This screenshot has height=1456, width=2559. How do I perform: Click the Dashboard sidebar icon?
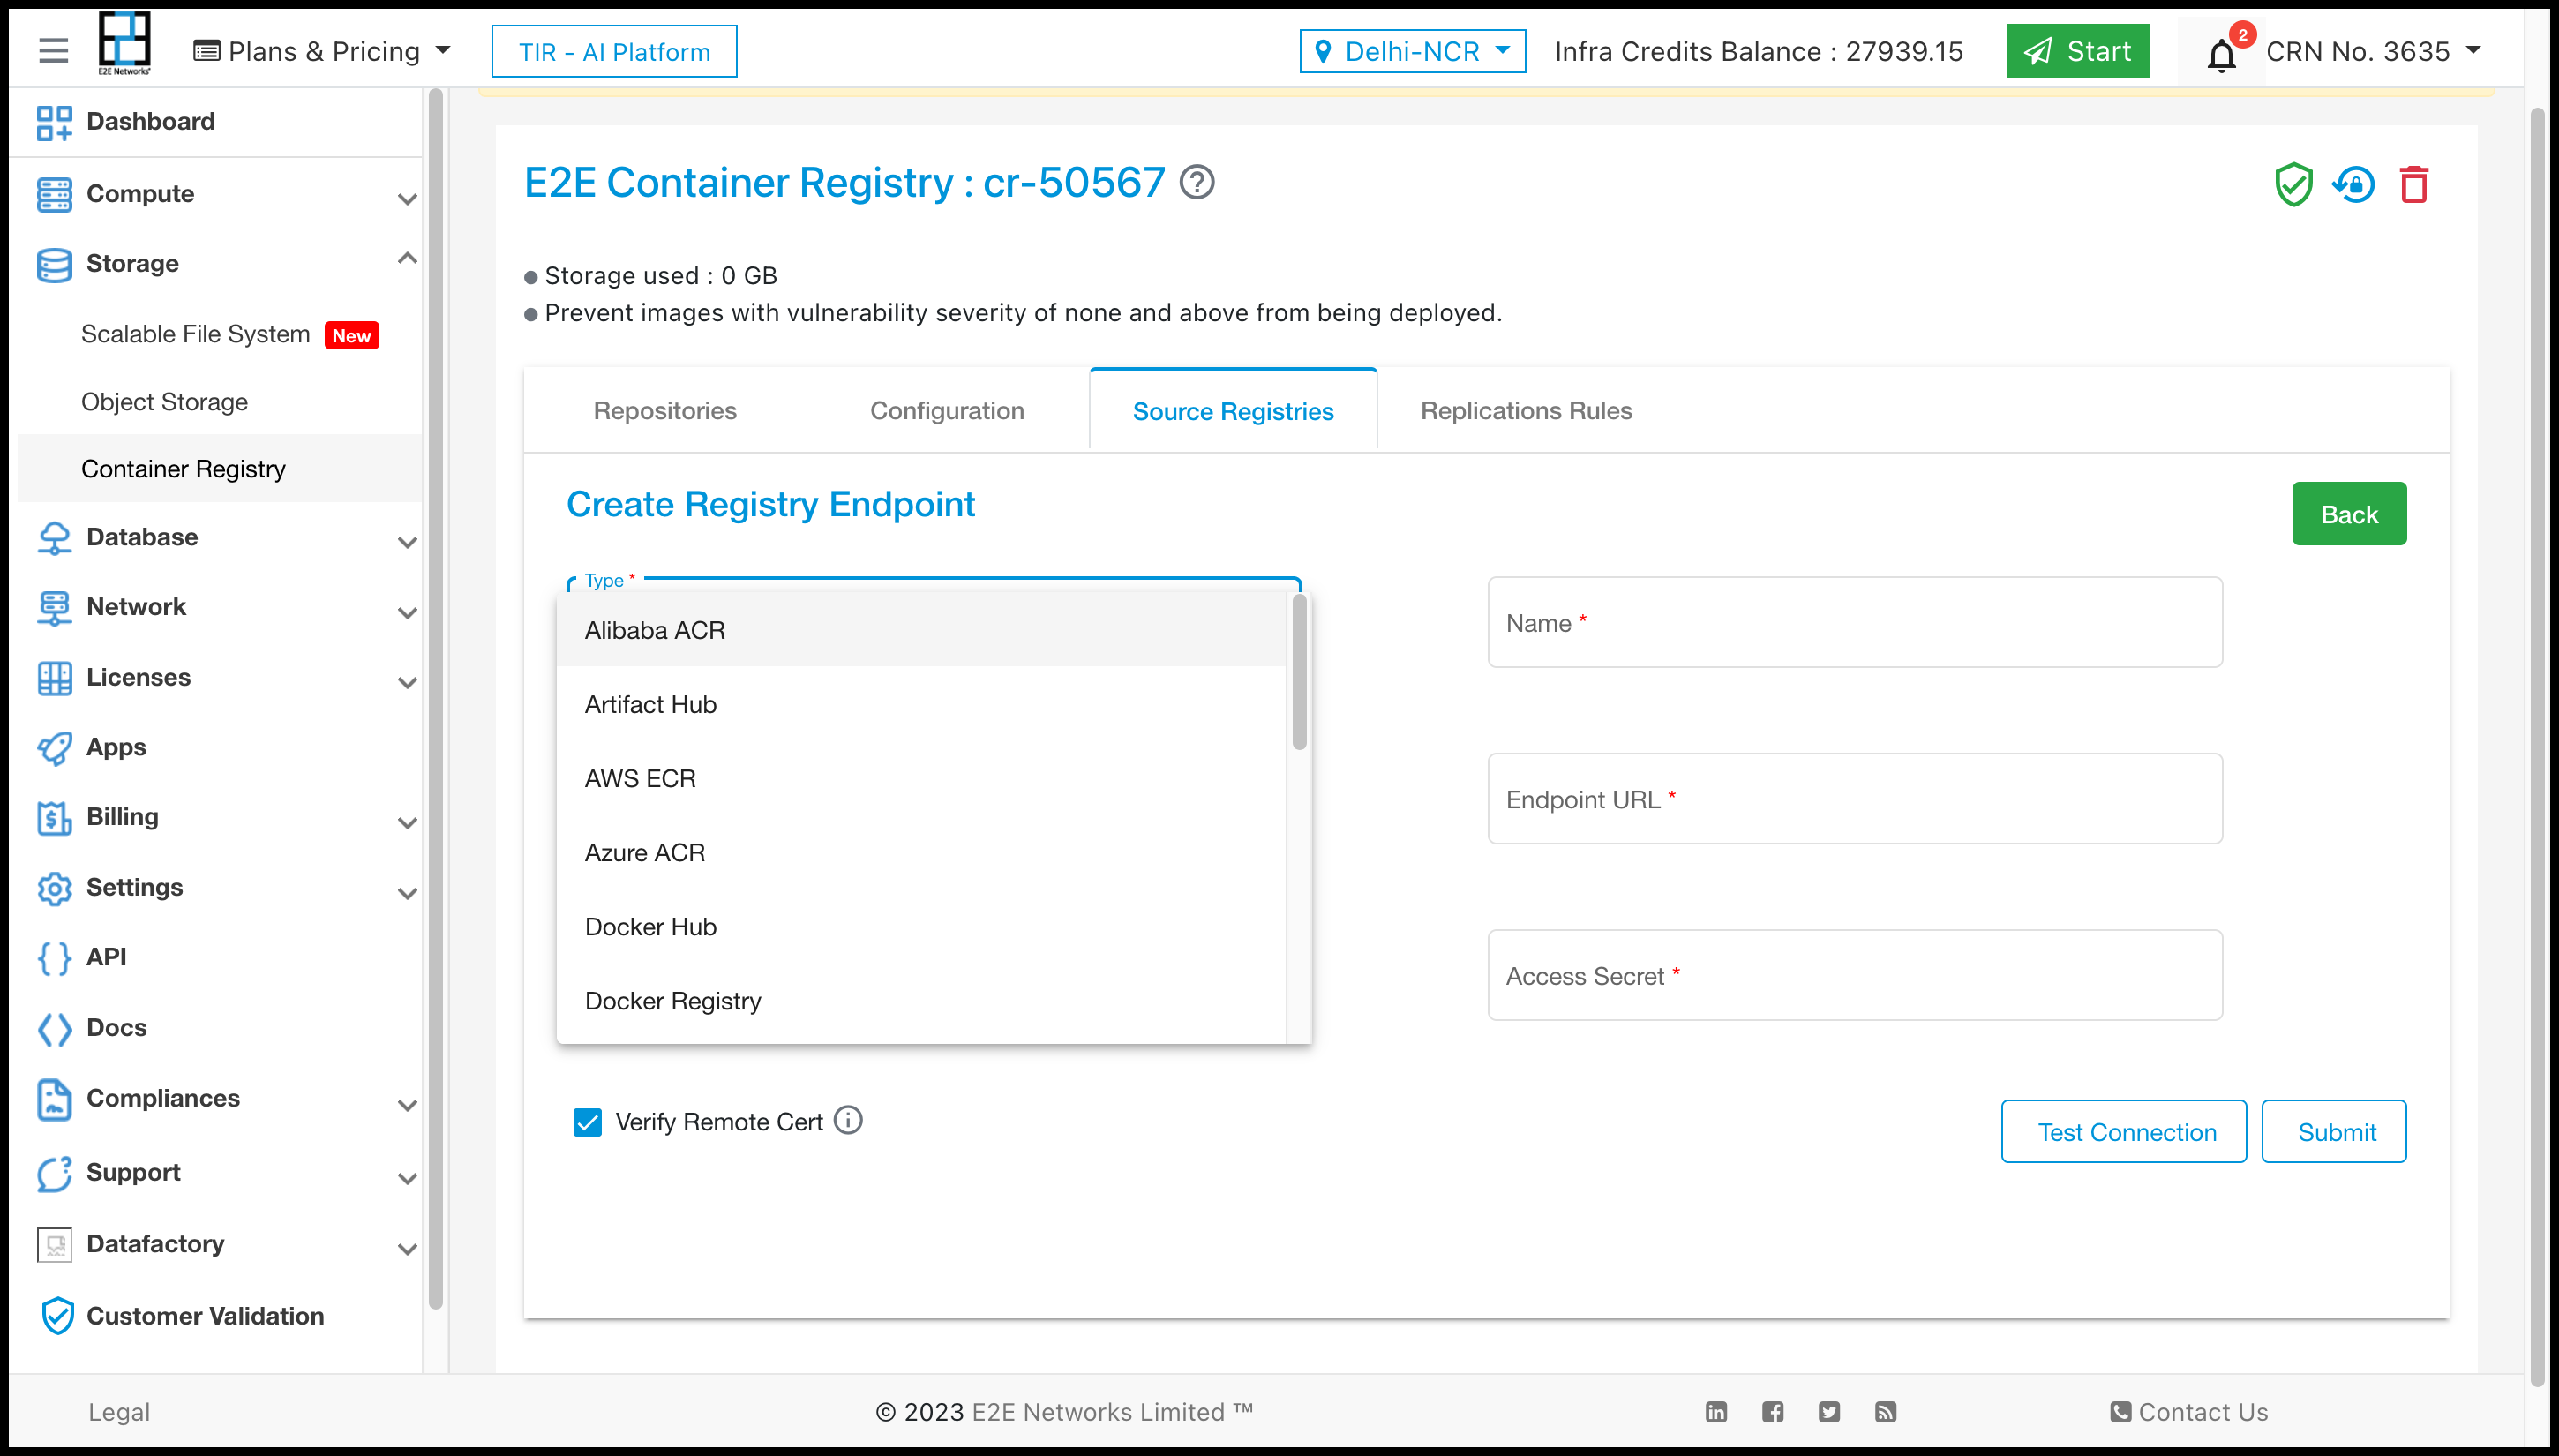tap(54, 122)
